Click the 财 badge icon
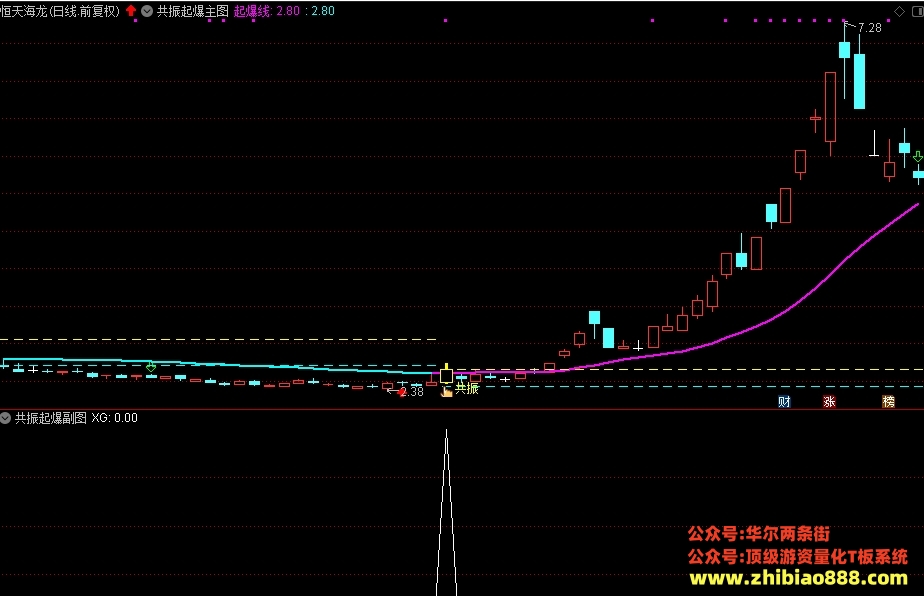924x596 pixels. [784, 401]
